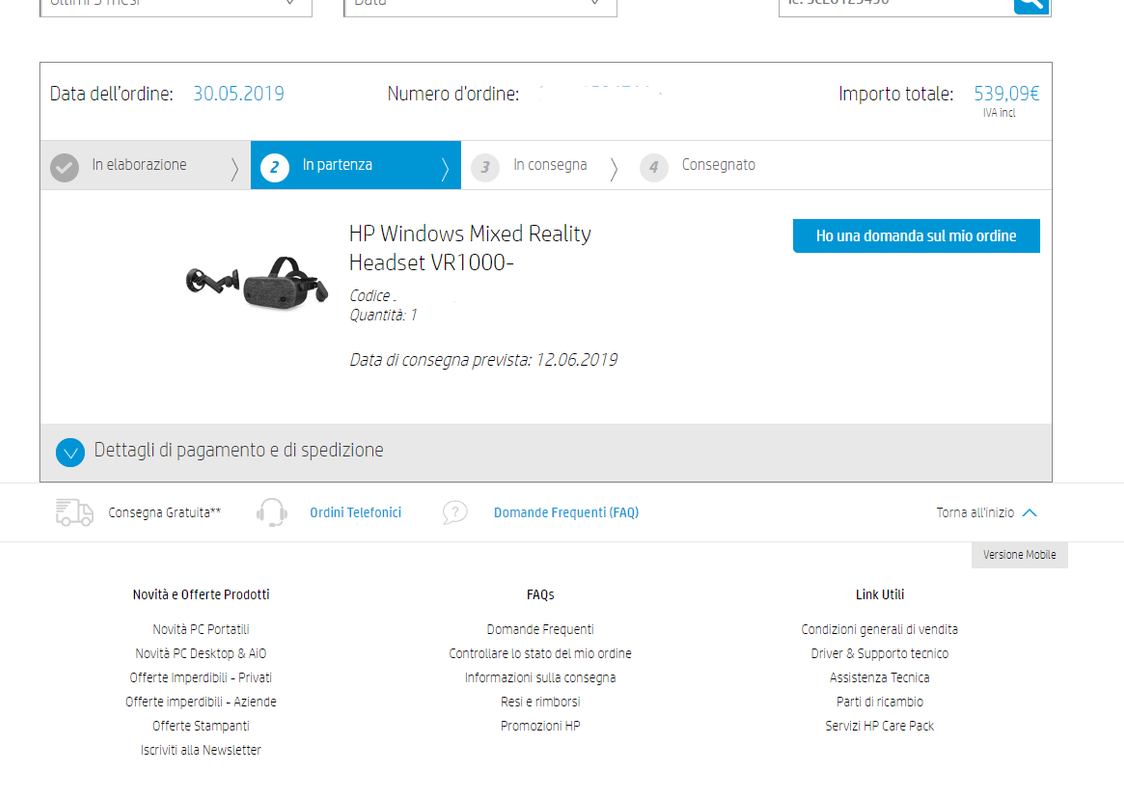Click the step 4 circle icon
The image size is (1124, 800).
click(x=654, y=167)
